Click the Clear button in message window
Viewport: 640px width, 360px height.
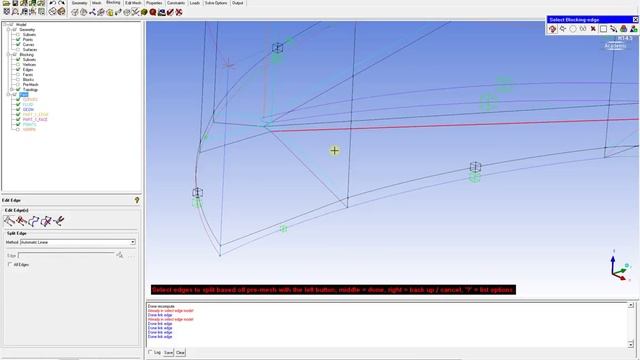coord(180,352)
